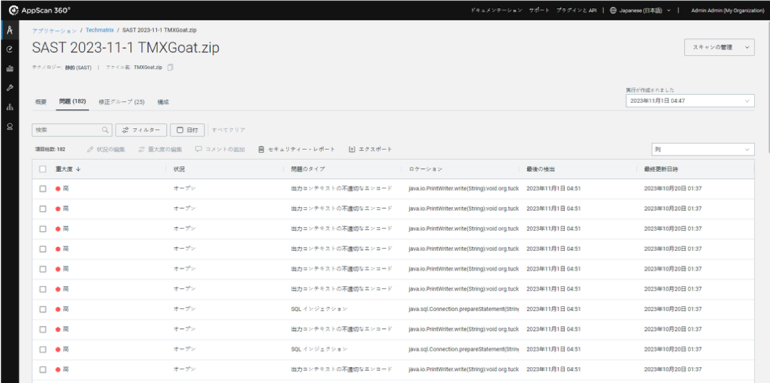Open the bar-chart dashboard icon in sidebar
770x385 pixels.
9,69
